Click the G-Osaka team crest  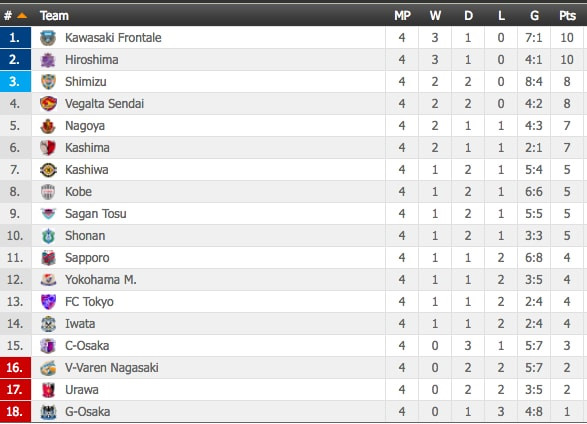[48, 412]
